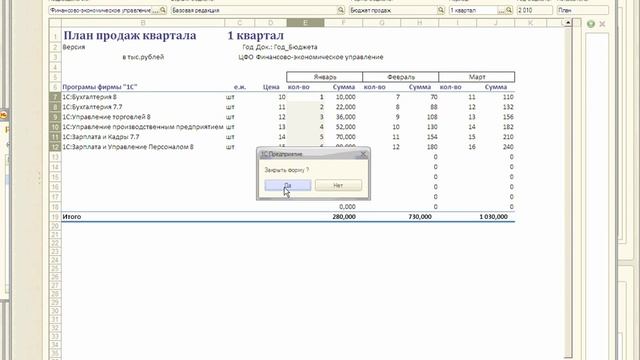Click the March sum cell 240
Image resolution: width=640 pixels, height=360 pixels.
(x=508, y=147)
